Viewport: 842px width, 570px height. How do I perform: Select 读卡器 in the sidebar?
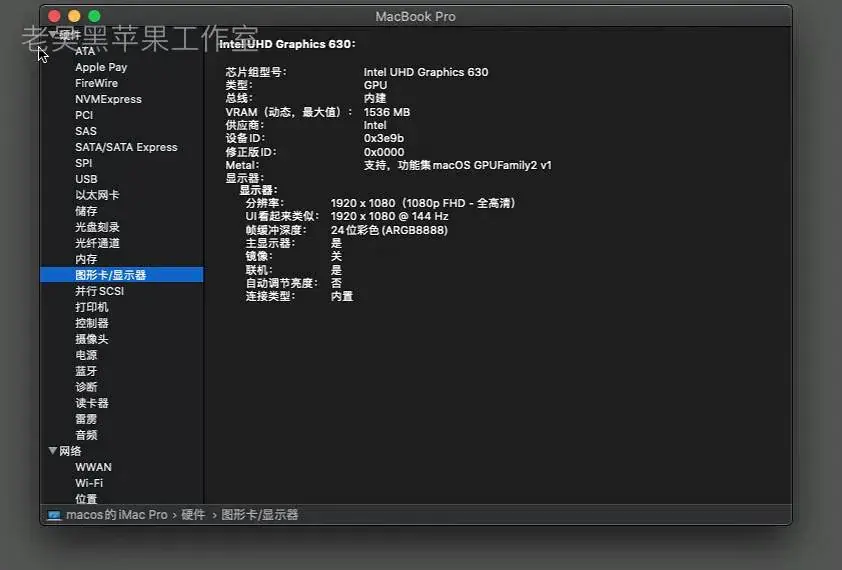[92, 403]
